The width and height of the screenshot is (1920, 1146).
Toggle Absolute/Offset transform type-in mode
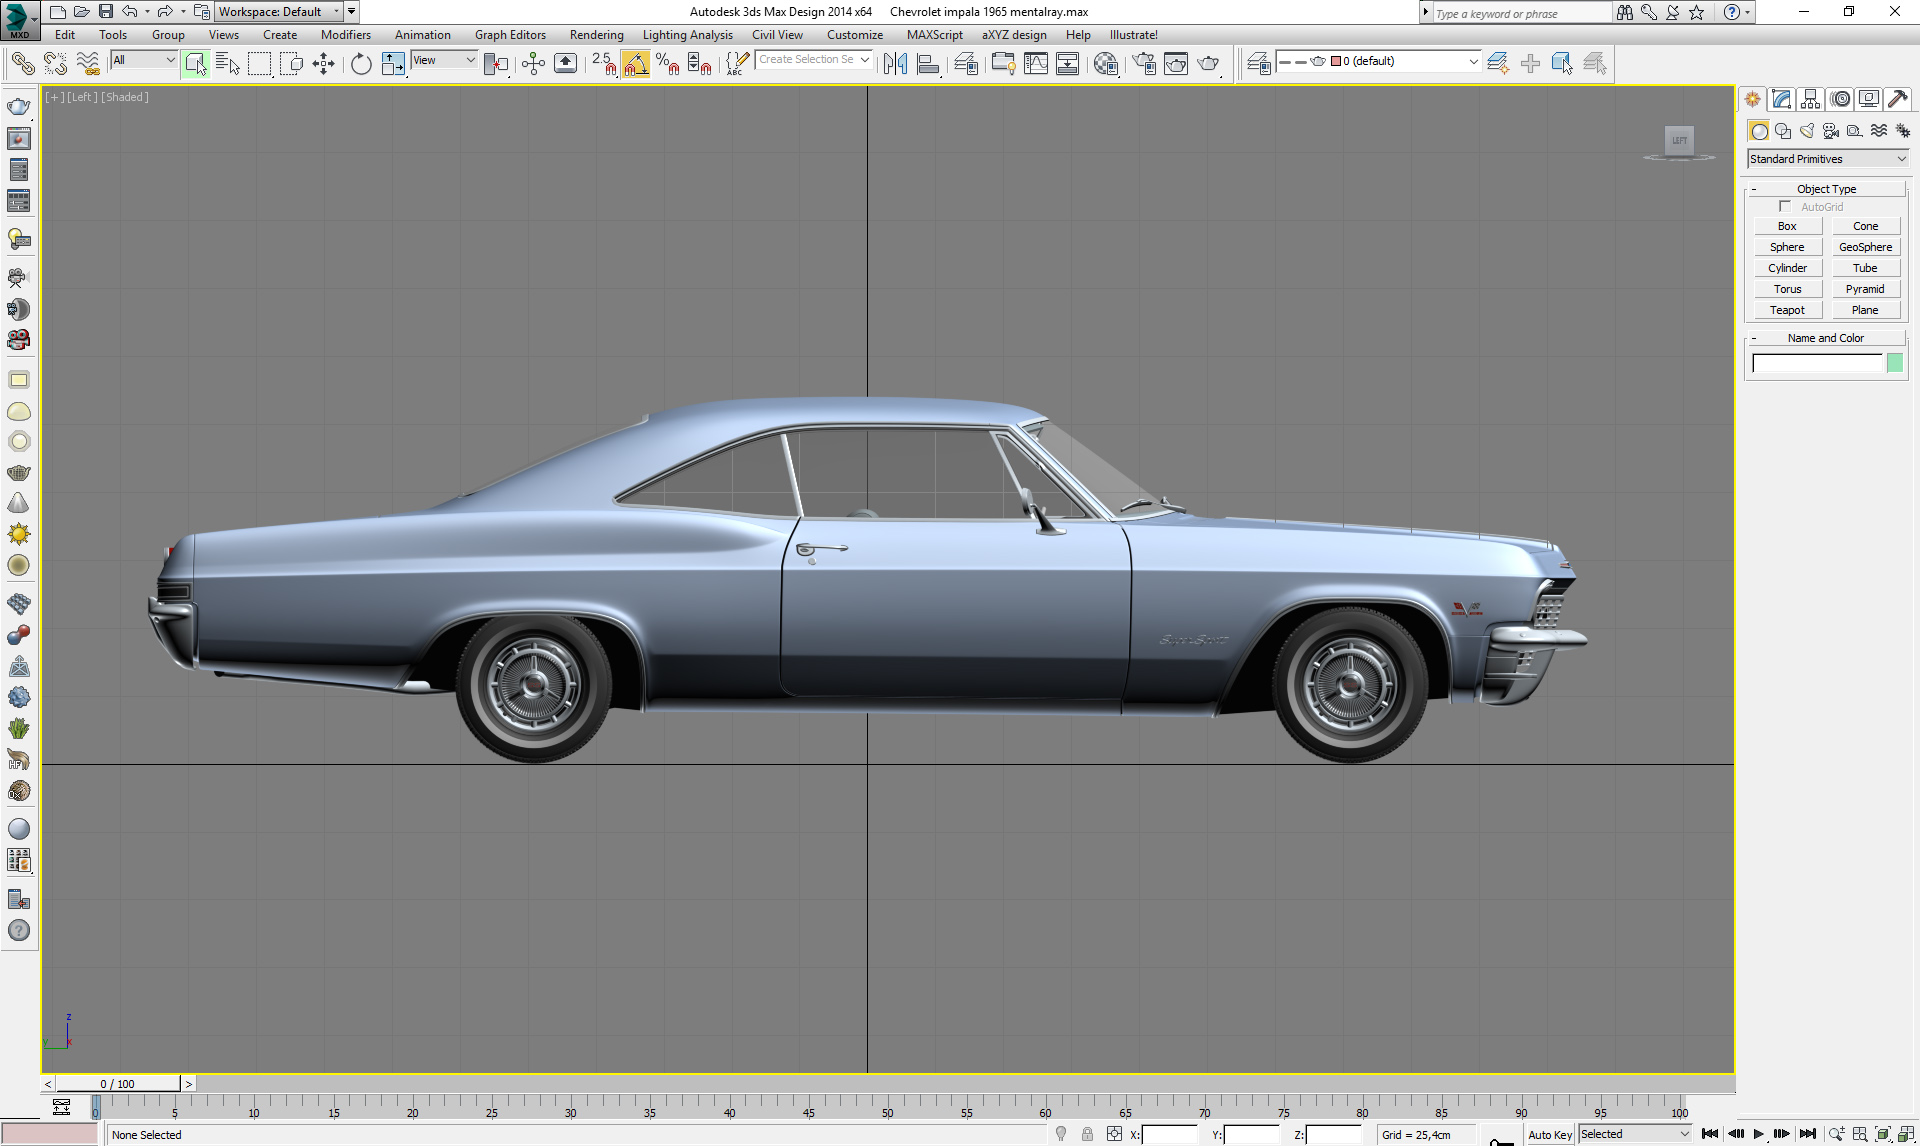1114,1134
